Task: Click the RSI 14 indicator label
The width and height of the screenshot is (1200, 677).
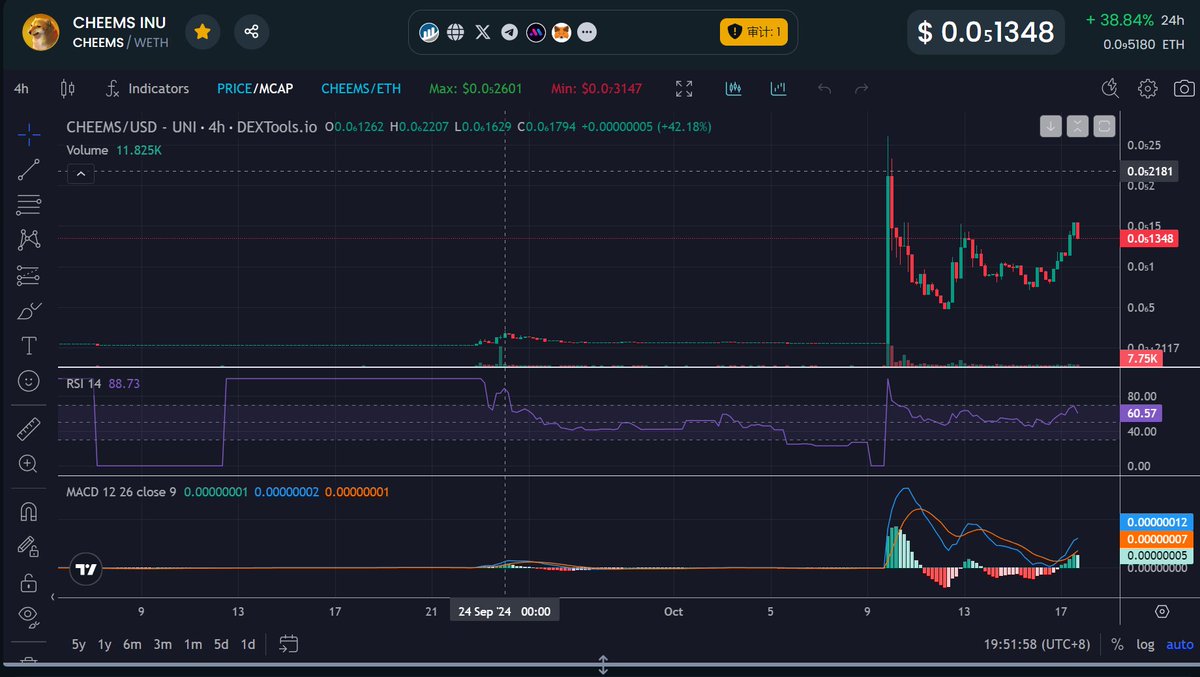Action: coord(85,383)
